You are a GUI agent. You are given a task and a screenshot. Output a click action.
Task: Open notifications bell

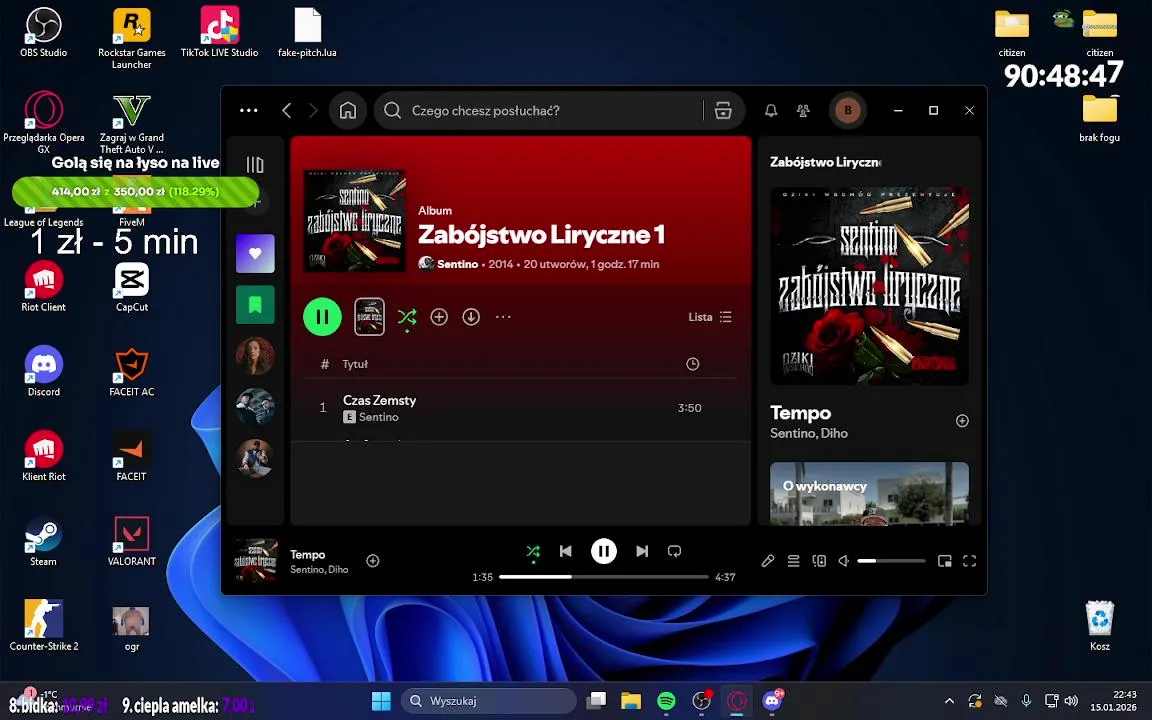(771, 110)
